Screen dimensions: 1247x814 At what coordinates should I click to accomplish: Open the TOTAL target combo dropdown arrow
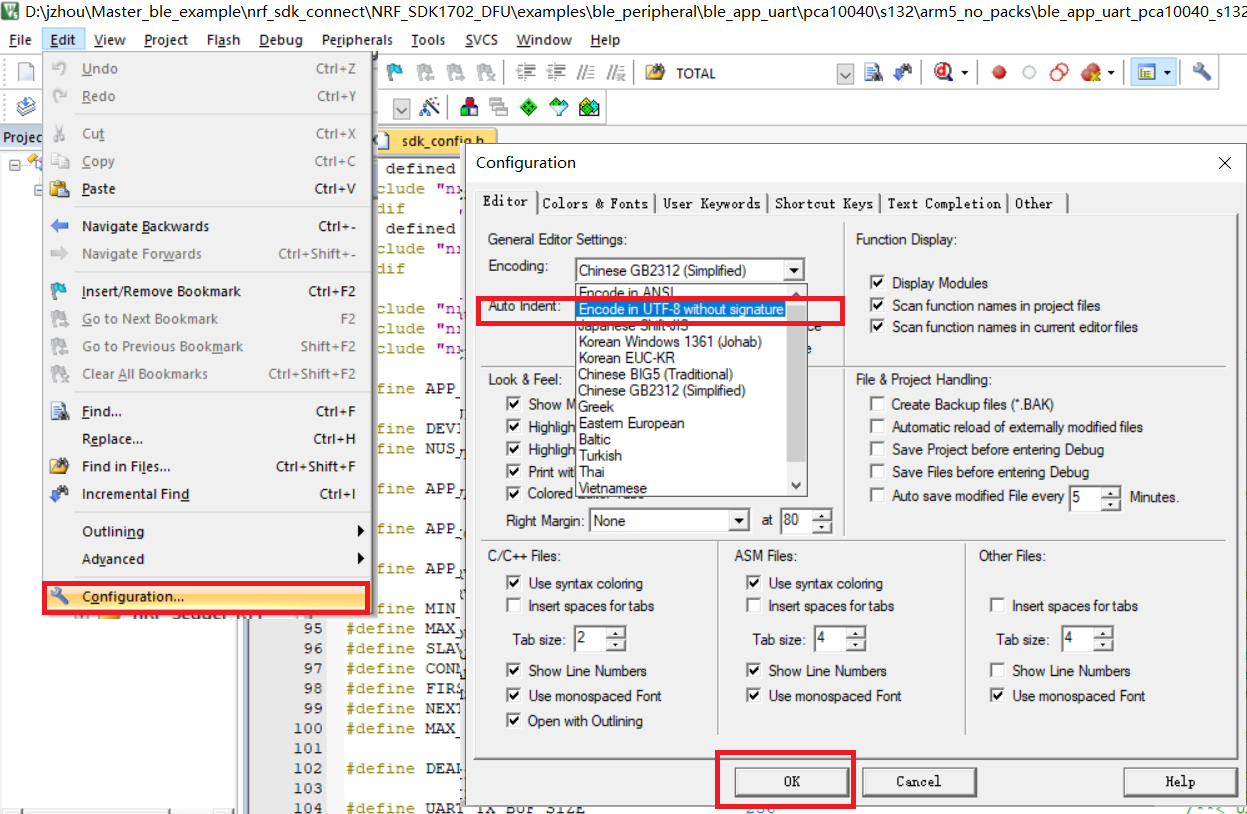[844, 73]
